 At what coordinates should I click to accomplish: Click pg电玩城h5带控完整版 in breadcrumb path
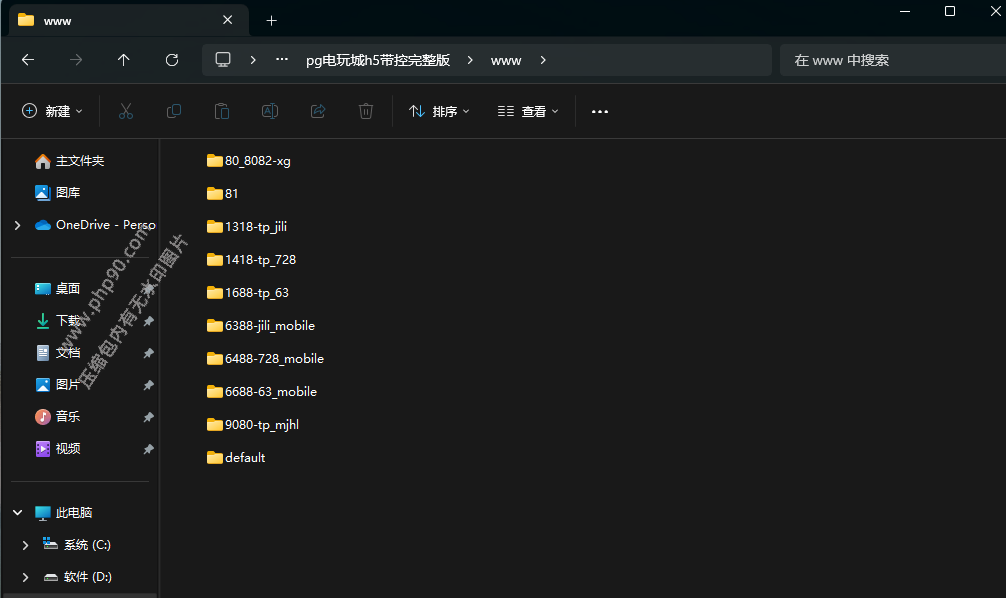(378, 60)
